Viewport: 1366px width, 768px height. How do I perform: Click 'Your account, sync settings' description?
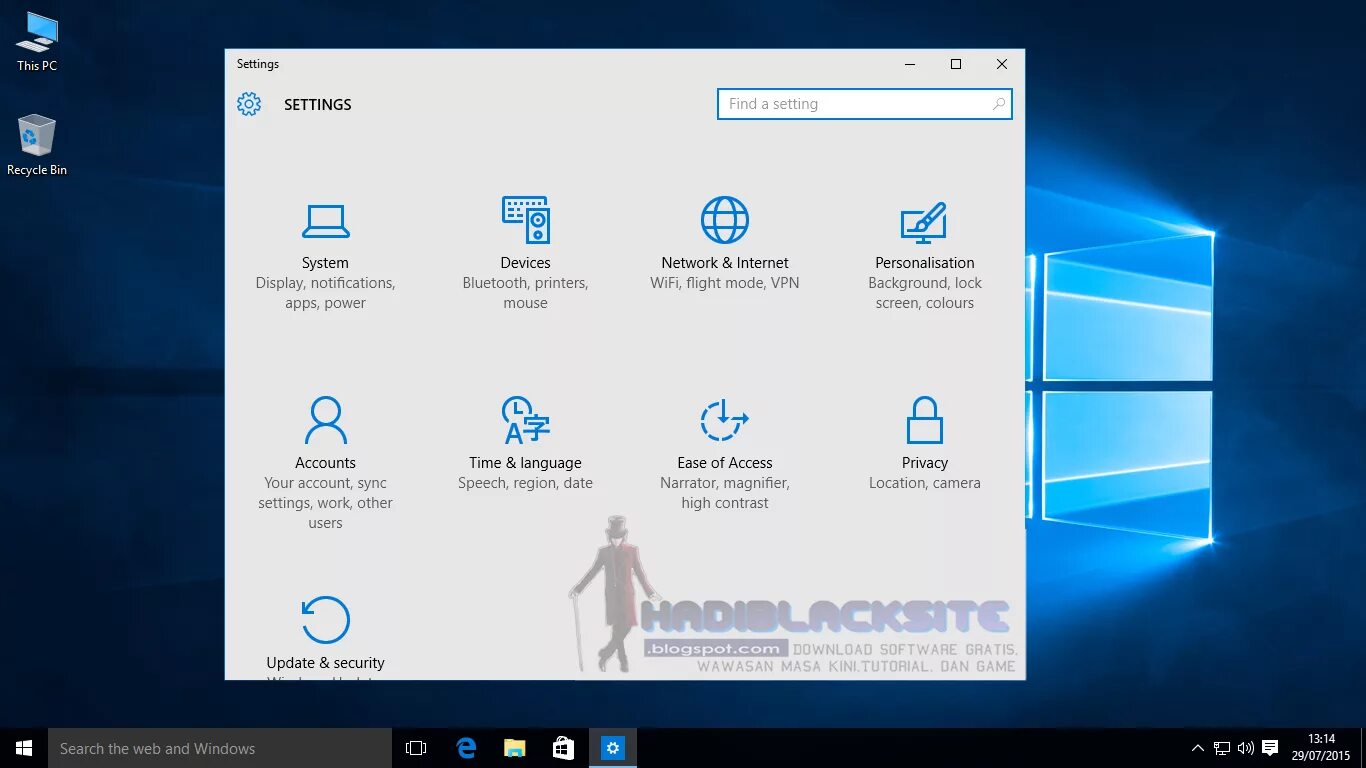[x=325, y=503]
